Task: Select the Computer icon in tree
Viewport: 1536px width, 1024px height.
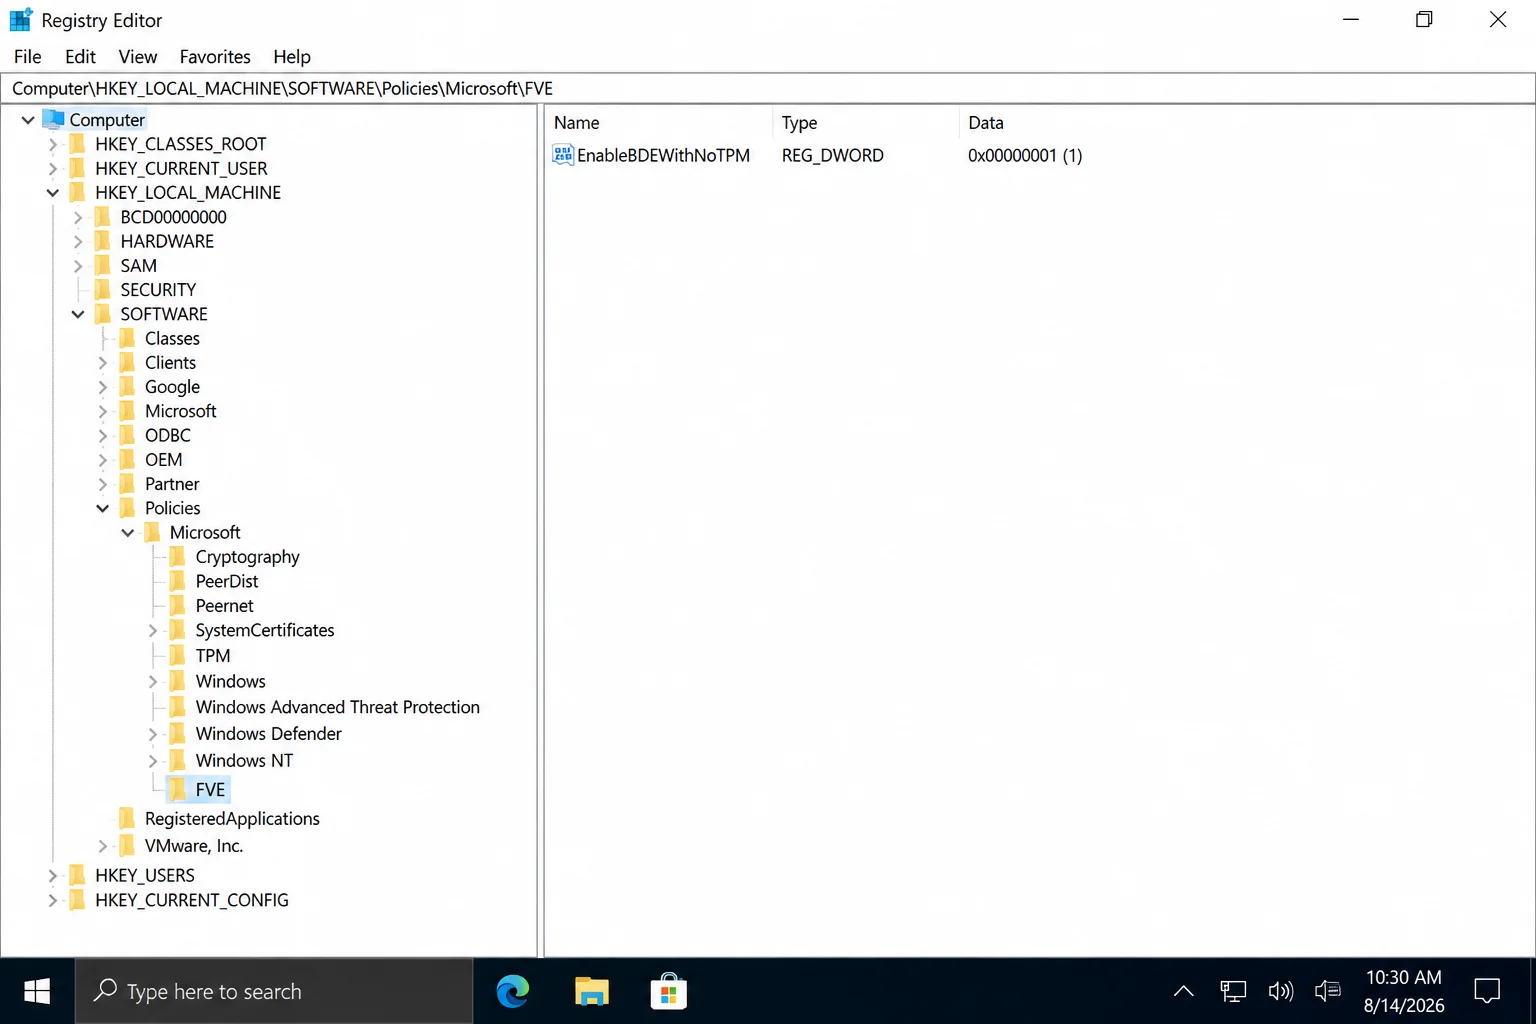Action: point(54,119)
